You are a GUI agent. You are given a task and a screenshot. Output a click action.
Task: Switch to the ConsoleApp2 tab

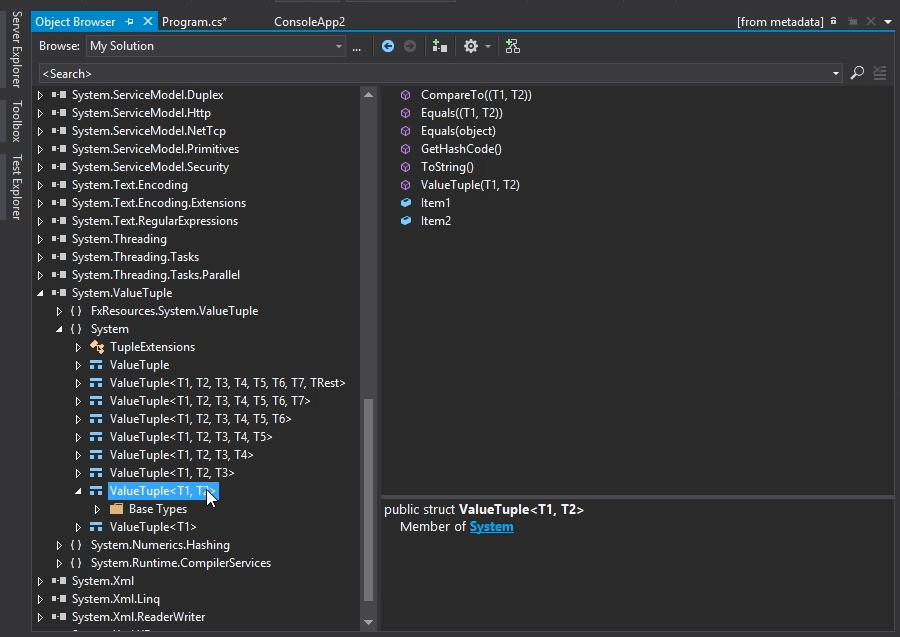tap(309, 22)
